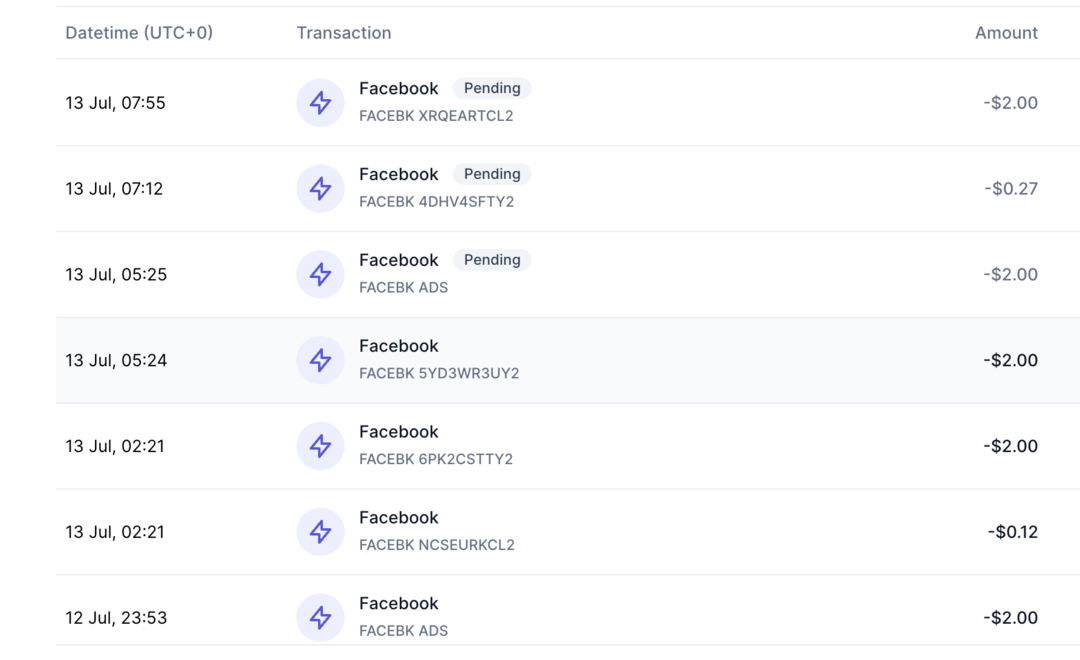Click the Transaction column header
The width and height of the screenshot is (1080, 660).
[x=343, y=33]
